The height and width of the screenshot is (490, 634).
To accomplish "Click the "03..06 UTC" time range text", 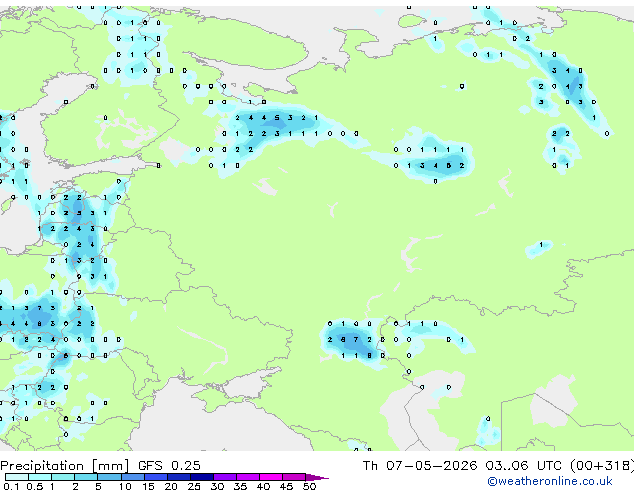I will click(524, 466).
